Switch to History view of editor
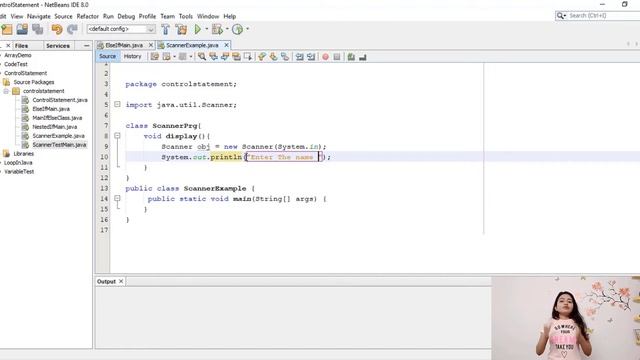Viewport: 640px width, 360px height. [x=132, y=56]
